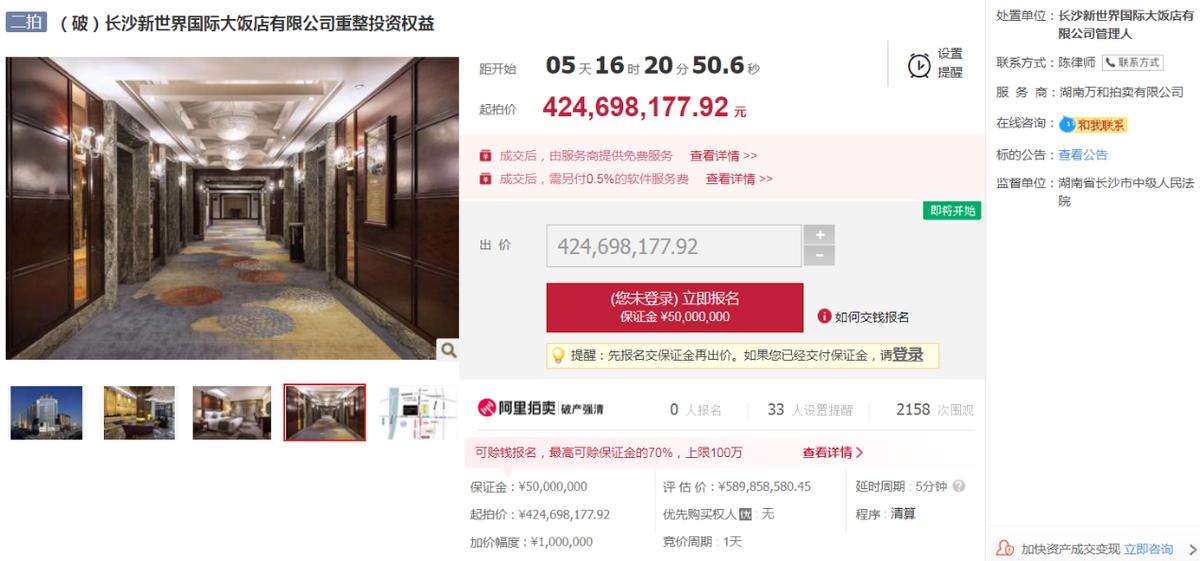Click the phone contact icon button
The width and height of the screenshot is (1200, 561).
(1132, 62)
